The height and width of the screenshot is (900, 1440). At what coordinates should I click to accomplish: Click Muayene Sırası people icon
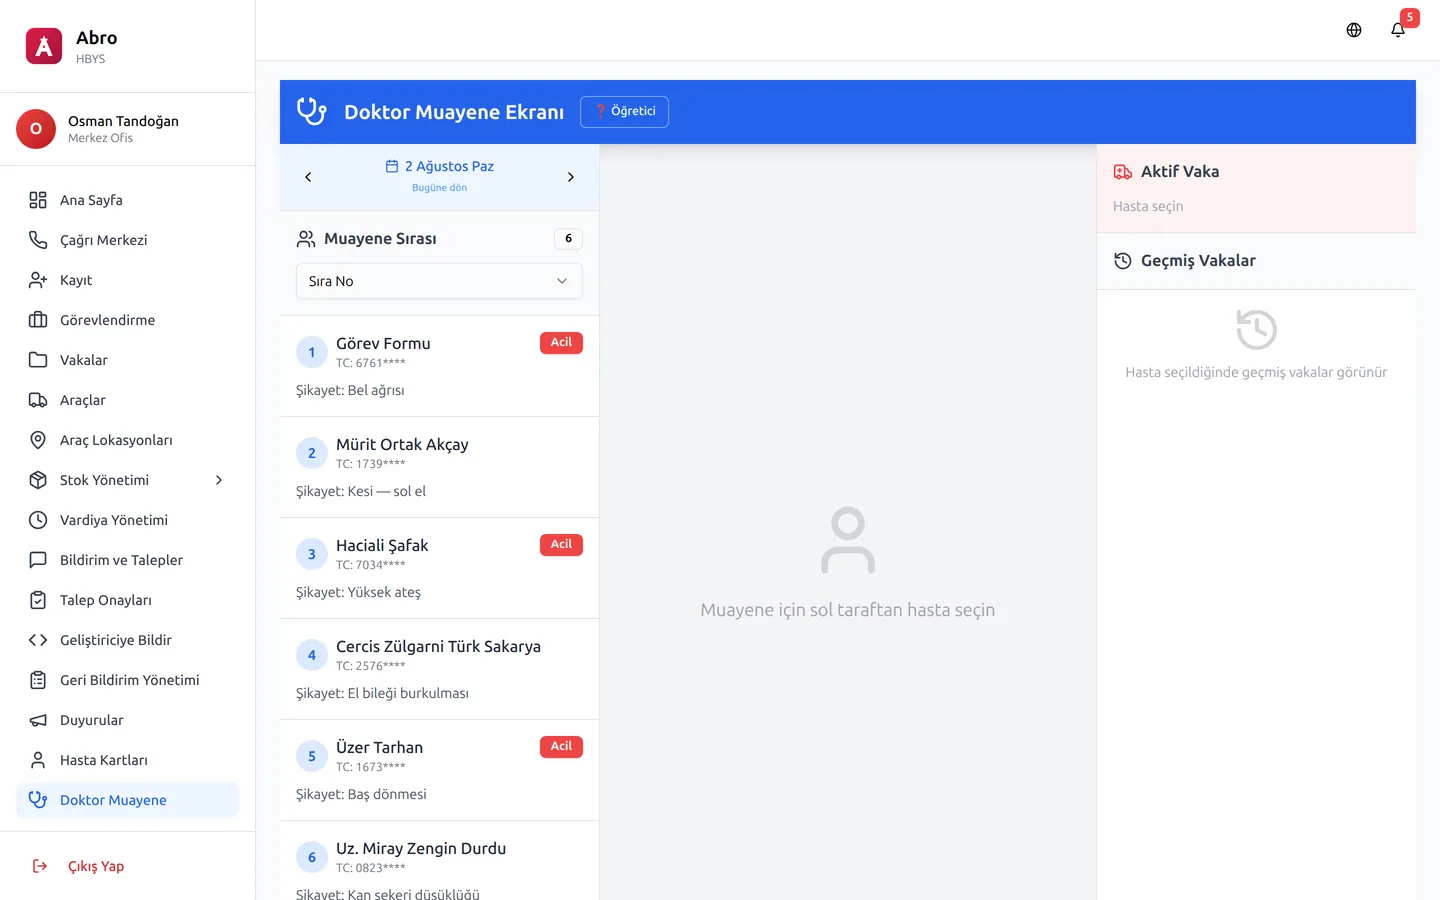coord(306,239)
